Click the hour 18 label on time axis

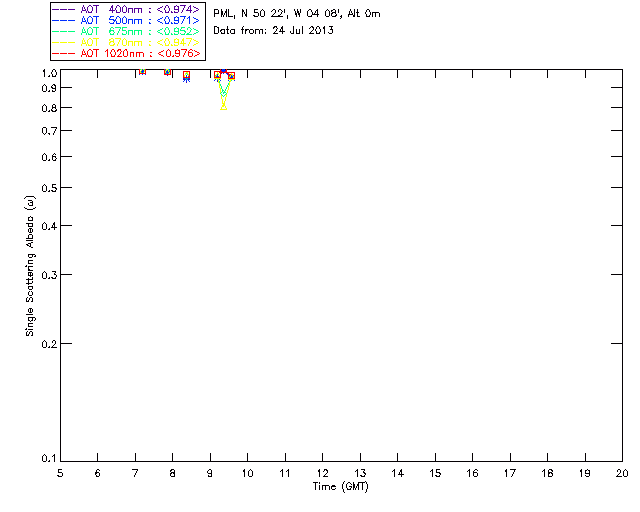(x=548, y=474)
